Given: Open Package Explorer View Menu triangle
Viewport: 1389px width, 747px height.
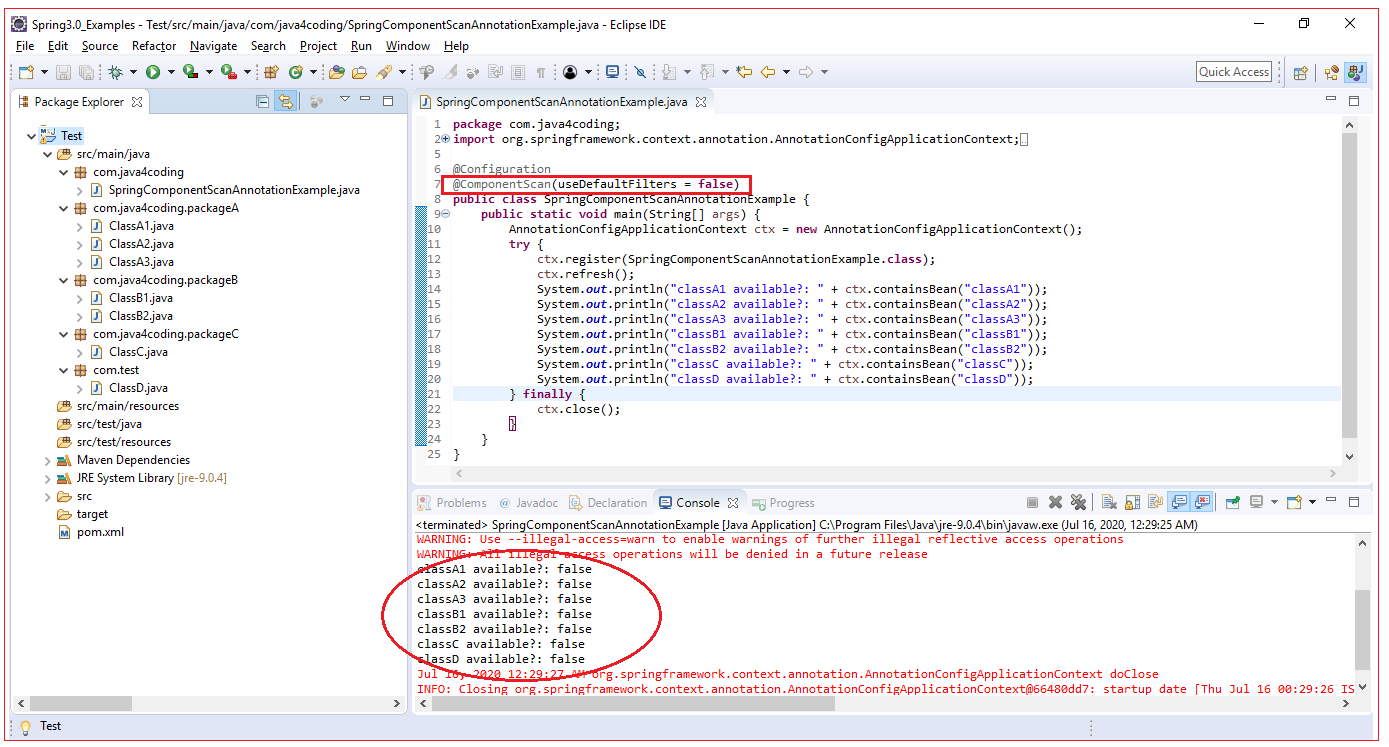Looking at the screenshot, I should 345,100.
